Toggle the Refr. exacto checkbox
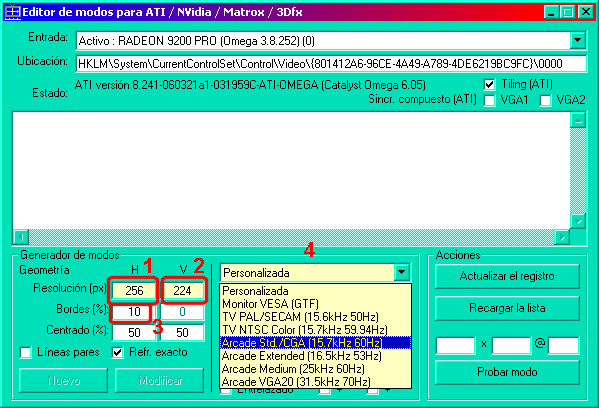The height and width of the screenshot is (408, 599). [118, 352]
